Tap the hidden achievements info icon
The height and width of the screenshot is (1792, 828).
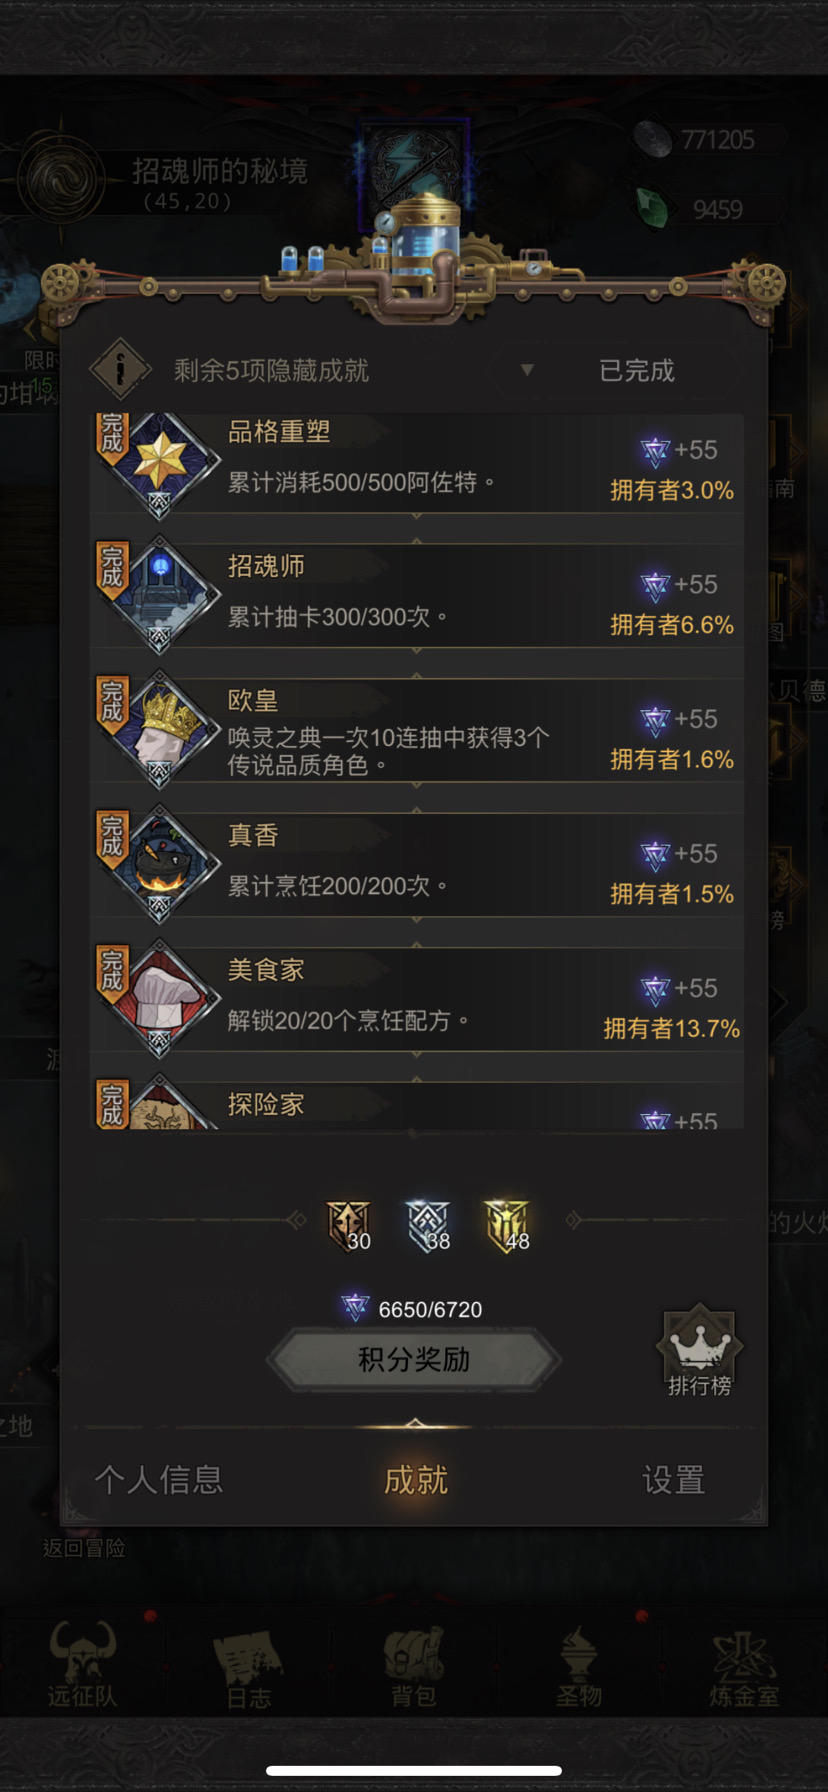[120, 369]
